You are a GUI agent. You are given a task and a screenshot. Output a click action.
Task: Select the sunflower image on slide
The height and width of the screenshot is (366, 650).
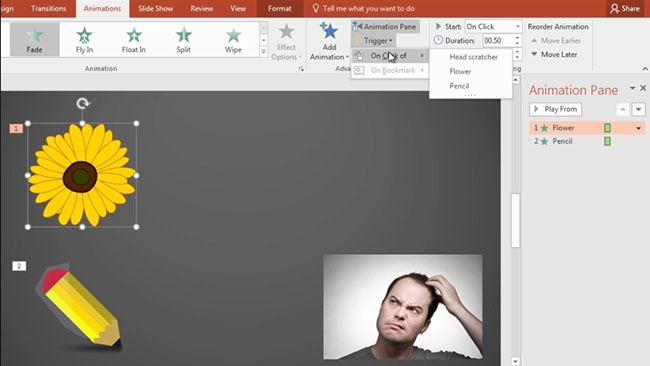click(x=82, y=175)
